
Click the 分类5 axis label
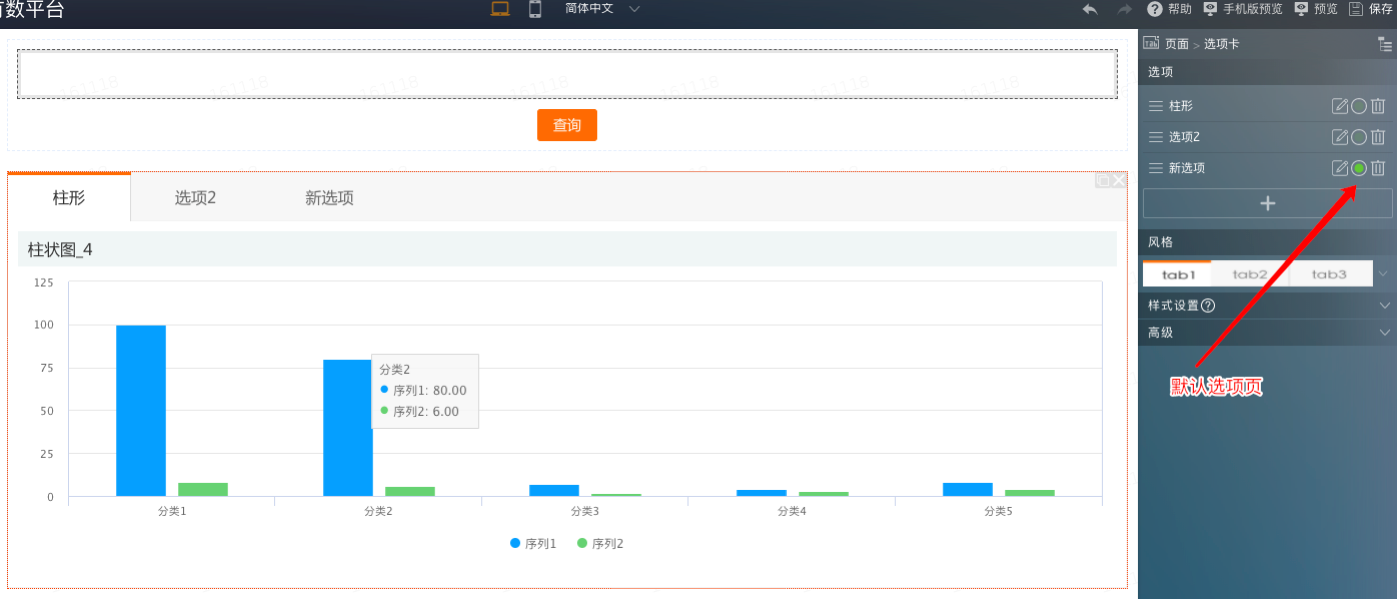[x=998, y=511]
